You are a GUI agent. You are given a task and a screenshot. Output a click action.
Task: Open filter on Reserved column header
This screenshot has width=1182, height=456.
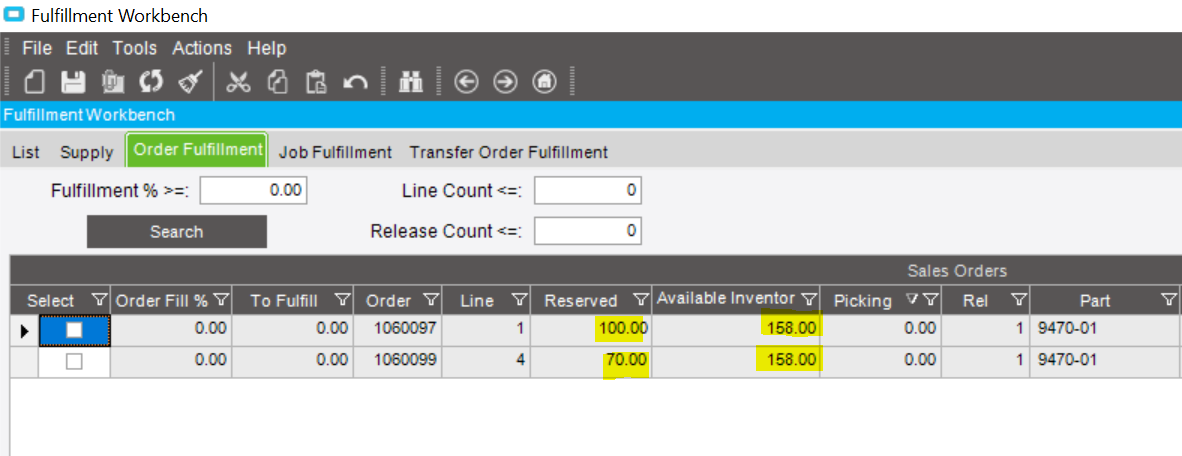point(640,301)
